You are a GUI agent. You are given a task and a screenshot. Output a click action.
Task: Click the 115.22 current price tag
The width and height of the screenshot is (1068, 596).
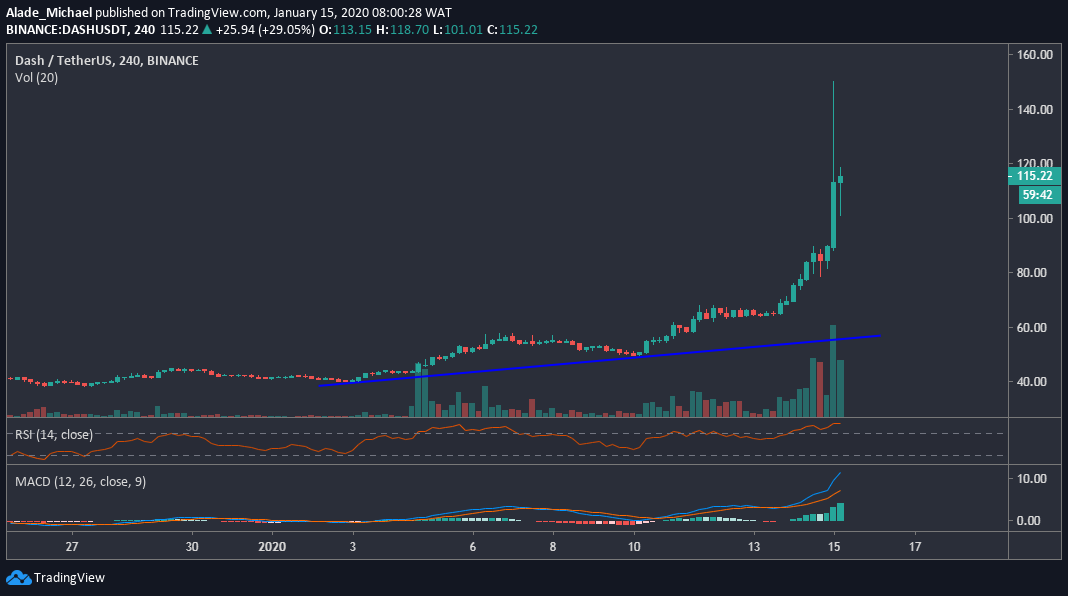click(x=1033, y=177)
